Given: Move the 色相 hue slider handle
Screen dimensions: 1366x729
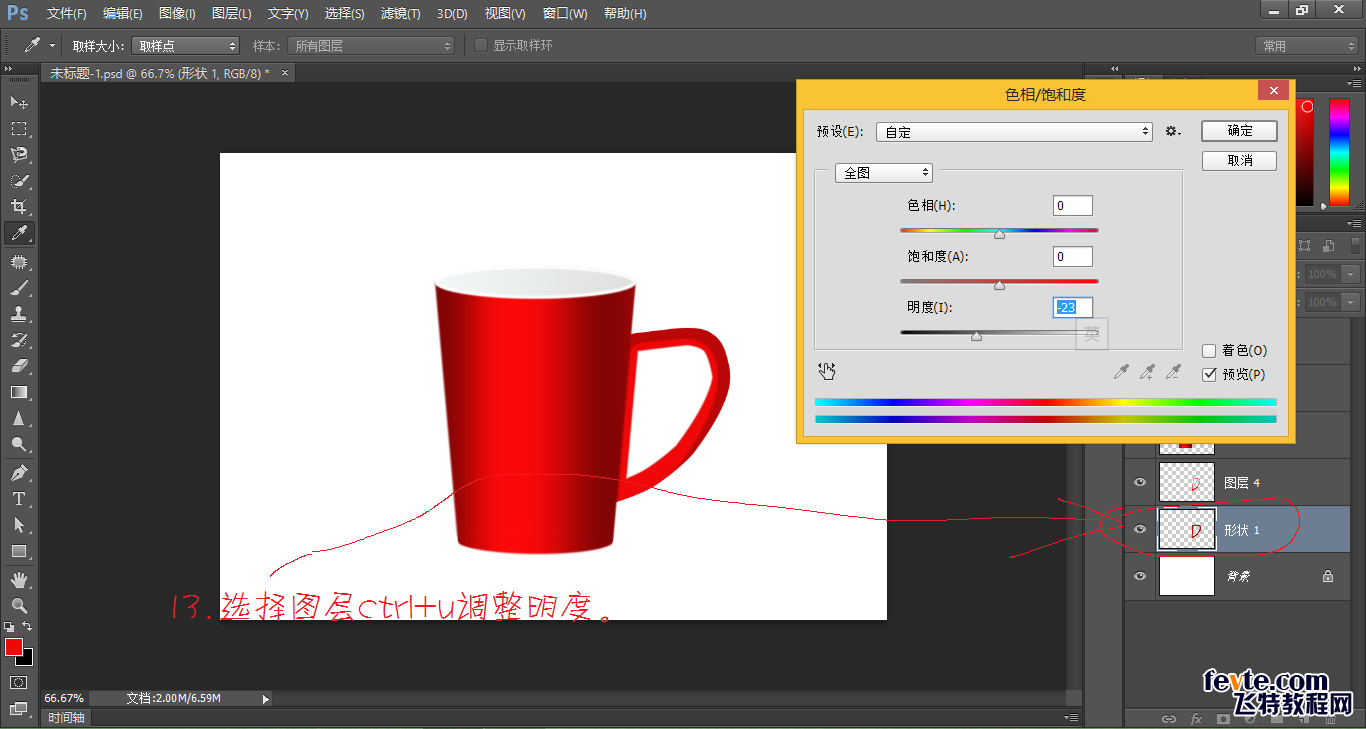Looking at the screenshot, I should 999,234.
